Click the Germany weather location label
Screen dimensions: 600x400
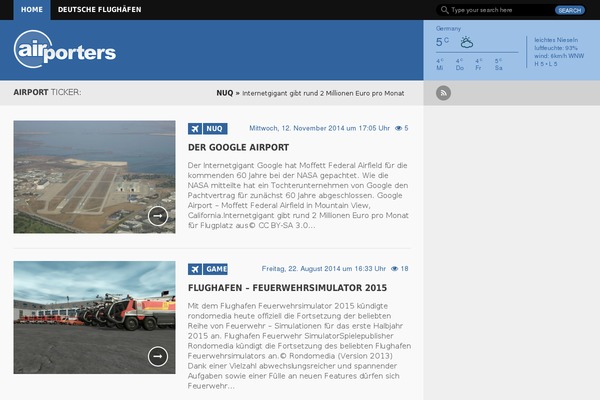tap(448, 28)
